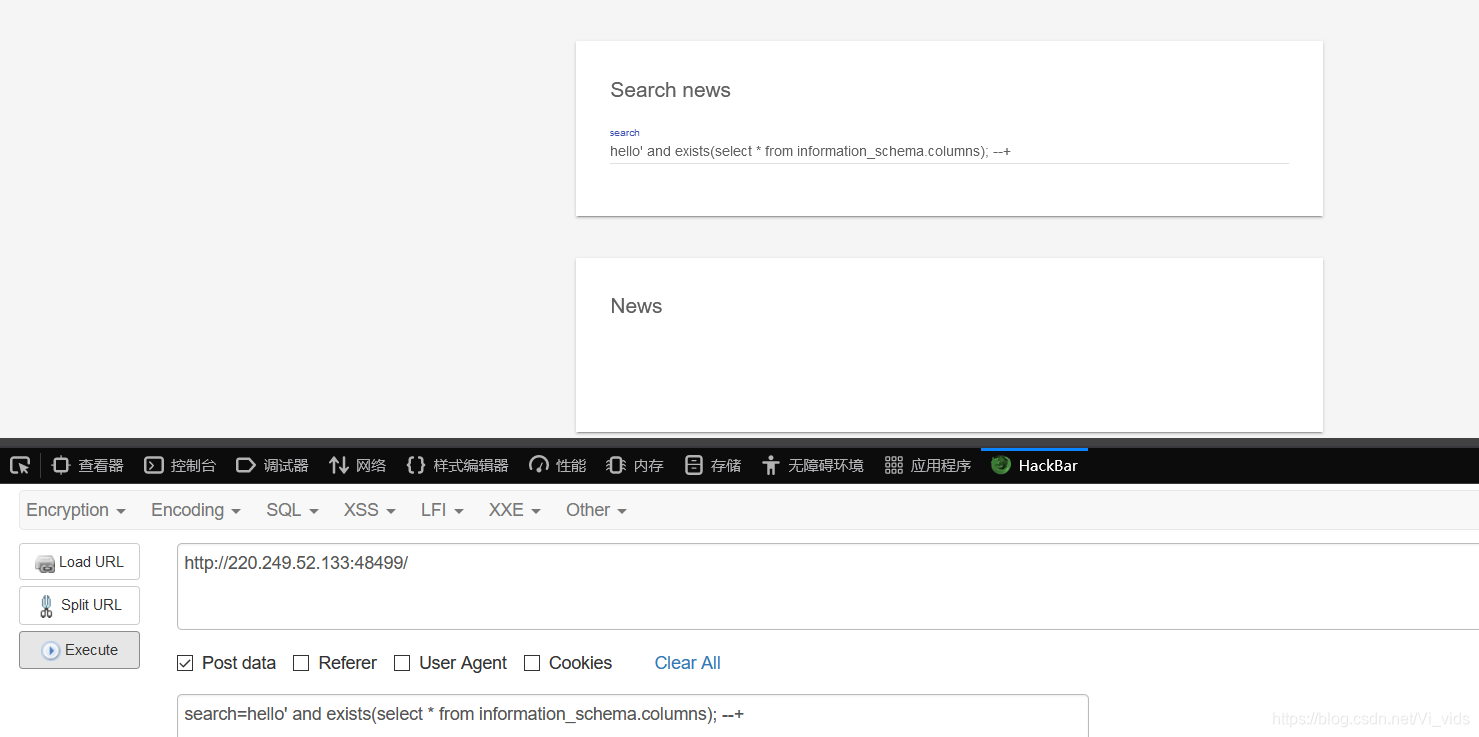
Task: Open the 存储 storage tab
Action: tap(713, 465)
